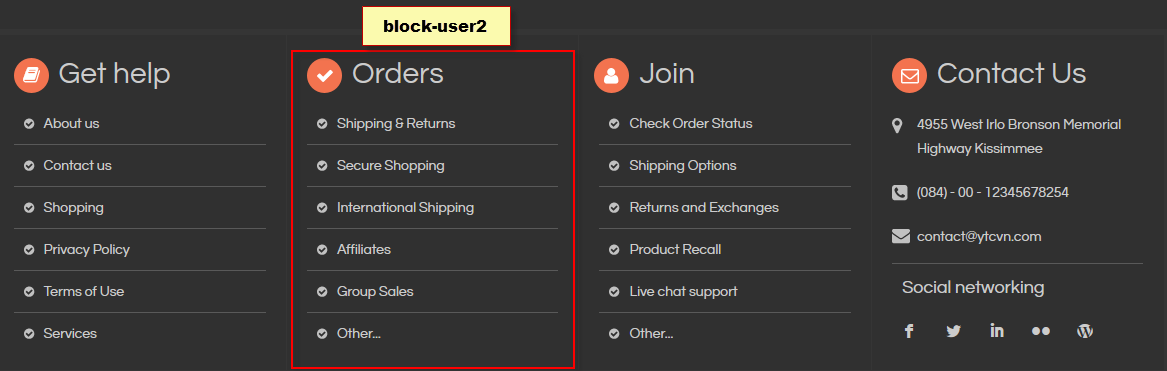Click the map pin icon beside the address
Image resolution: width=1167 pixels, height=371 pixels.
(x=898, y=125)
